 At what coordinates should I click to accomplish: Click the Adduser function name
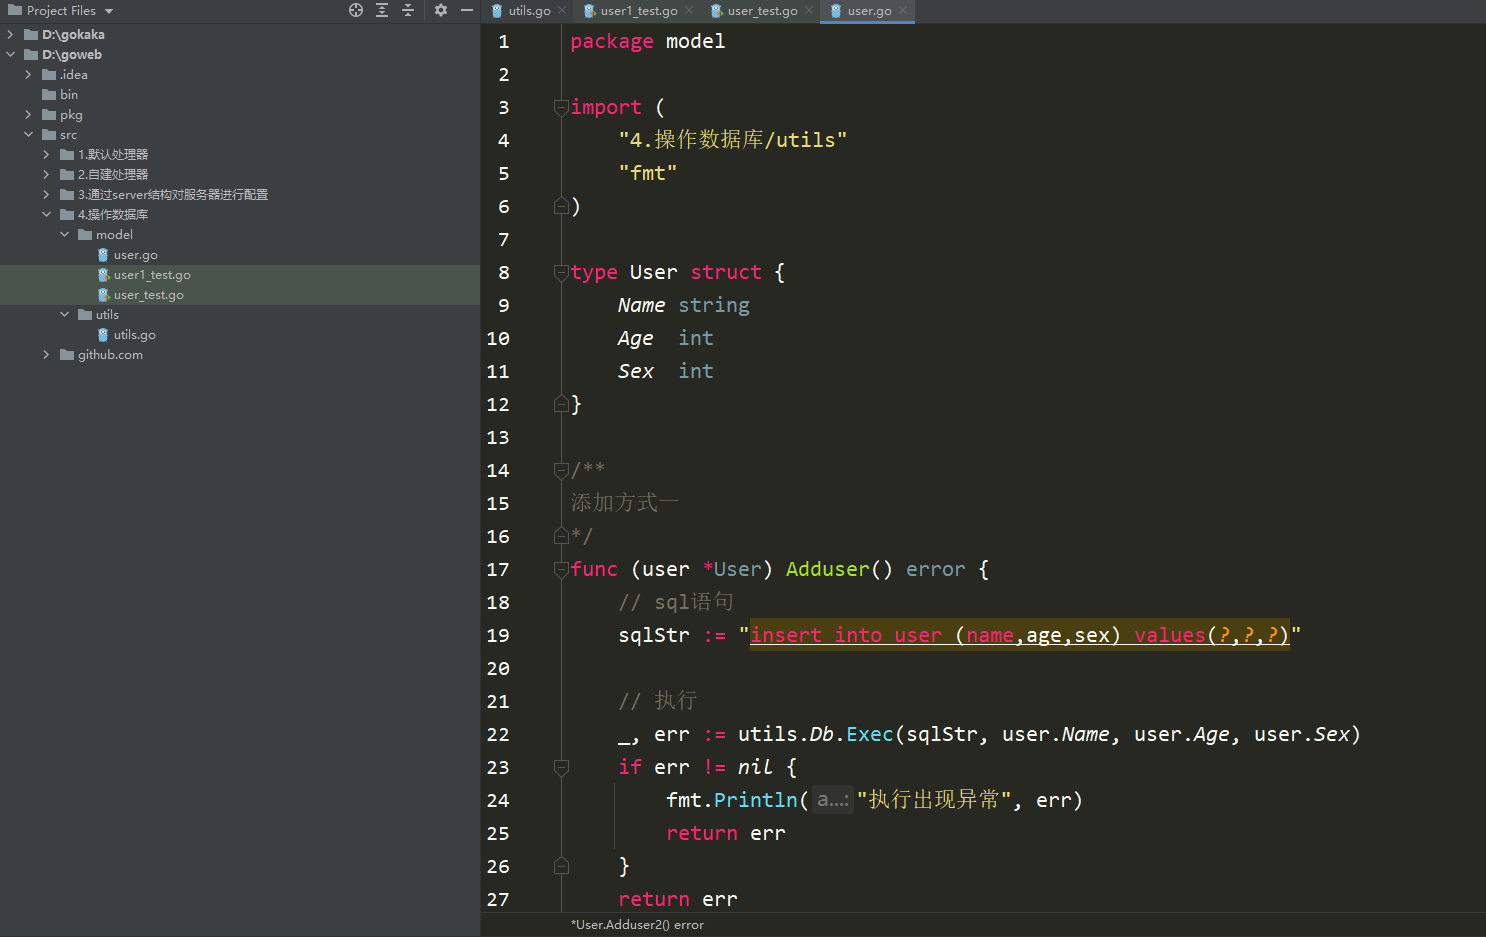[x=828, y=569]
